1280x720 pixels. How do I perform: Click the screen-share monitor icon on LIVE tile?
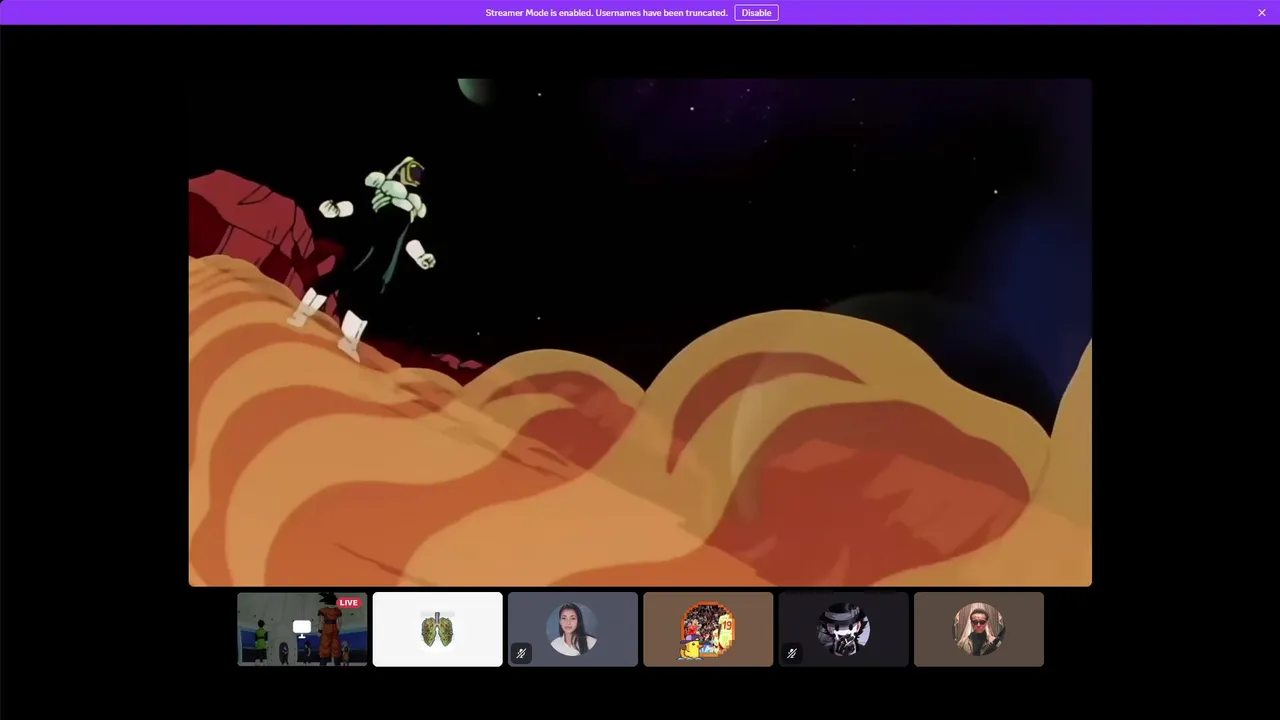(302, 629)
